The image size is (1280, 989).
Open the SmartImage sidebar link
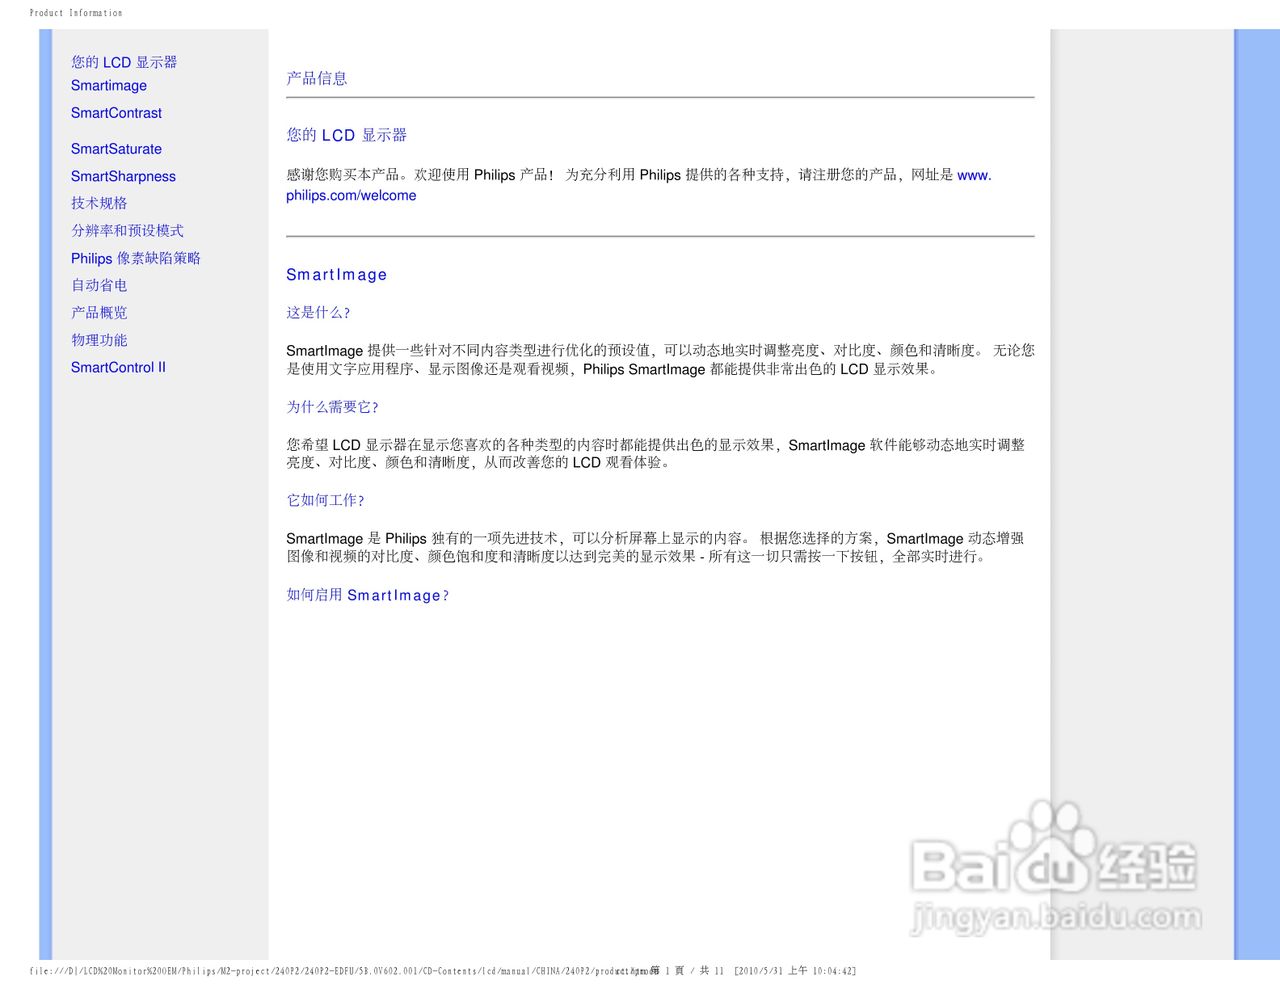pos(109,86)
